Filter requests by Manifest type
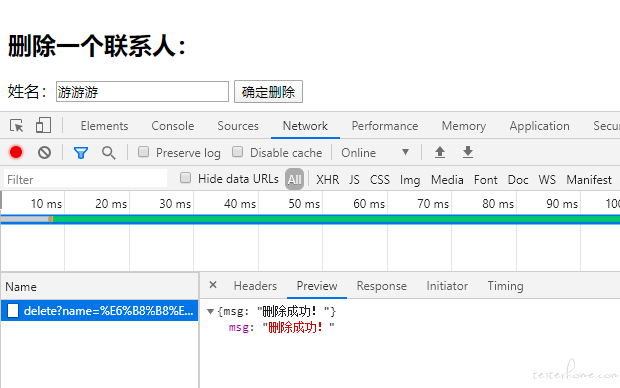 pyautogui.click(x=589, y=180)
